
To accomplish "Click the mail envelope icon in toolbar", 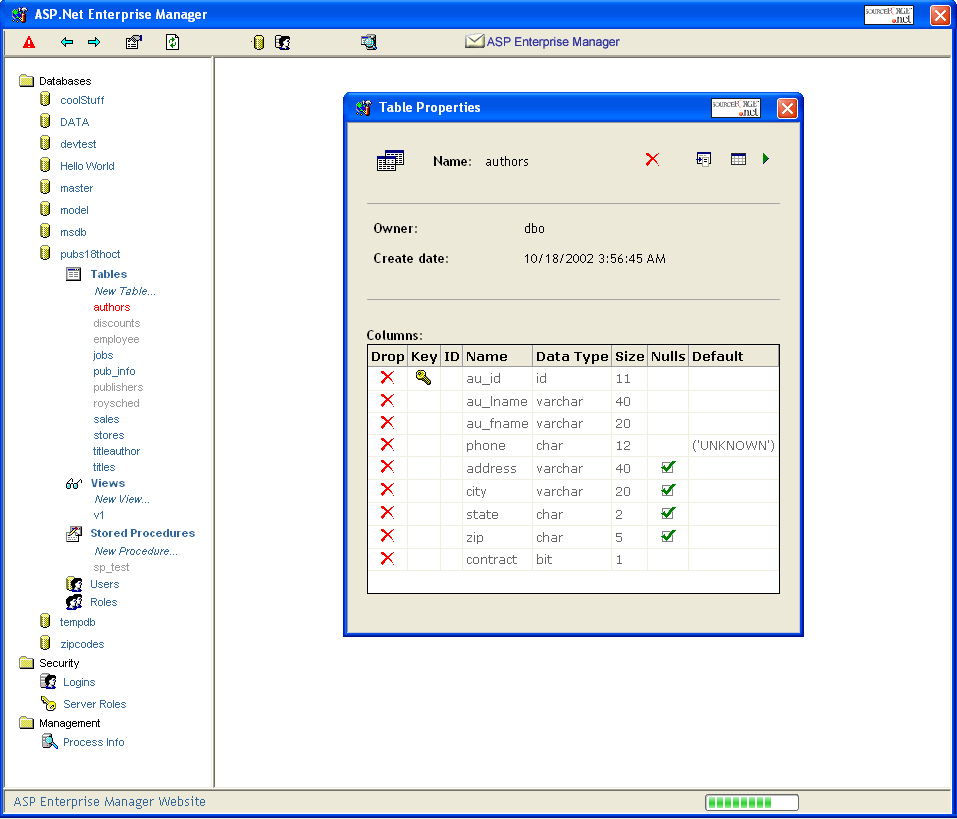I will tap(474, 41).
